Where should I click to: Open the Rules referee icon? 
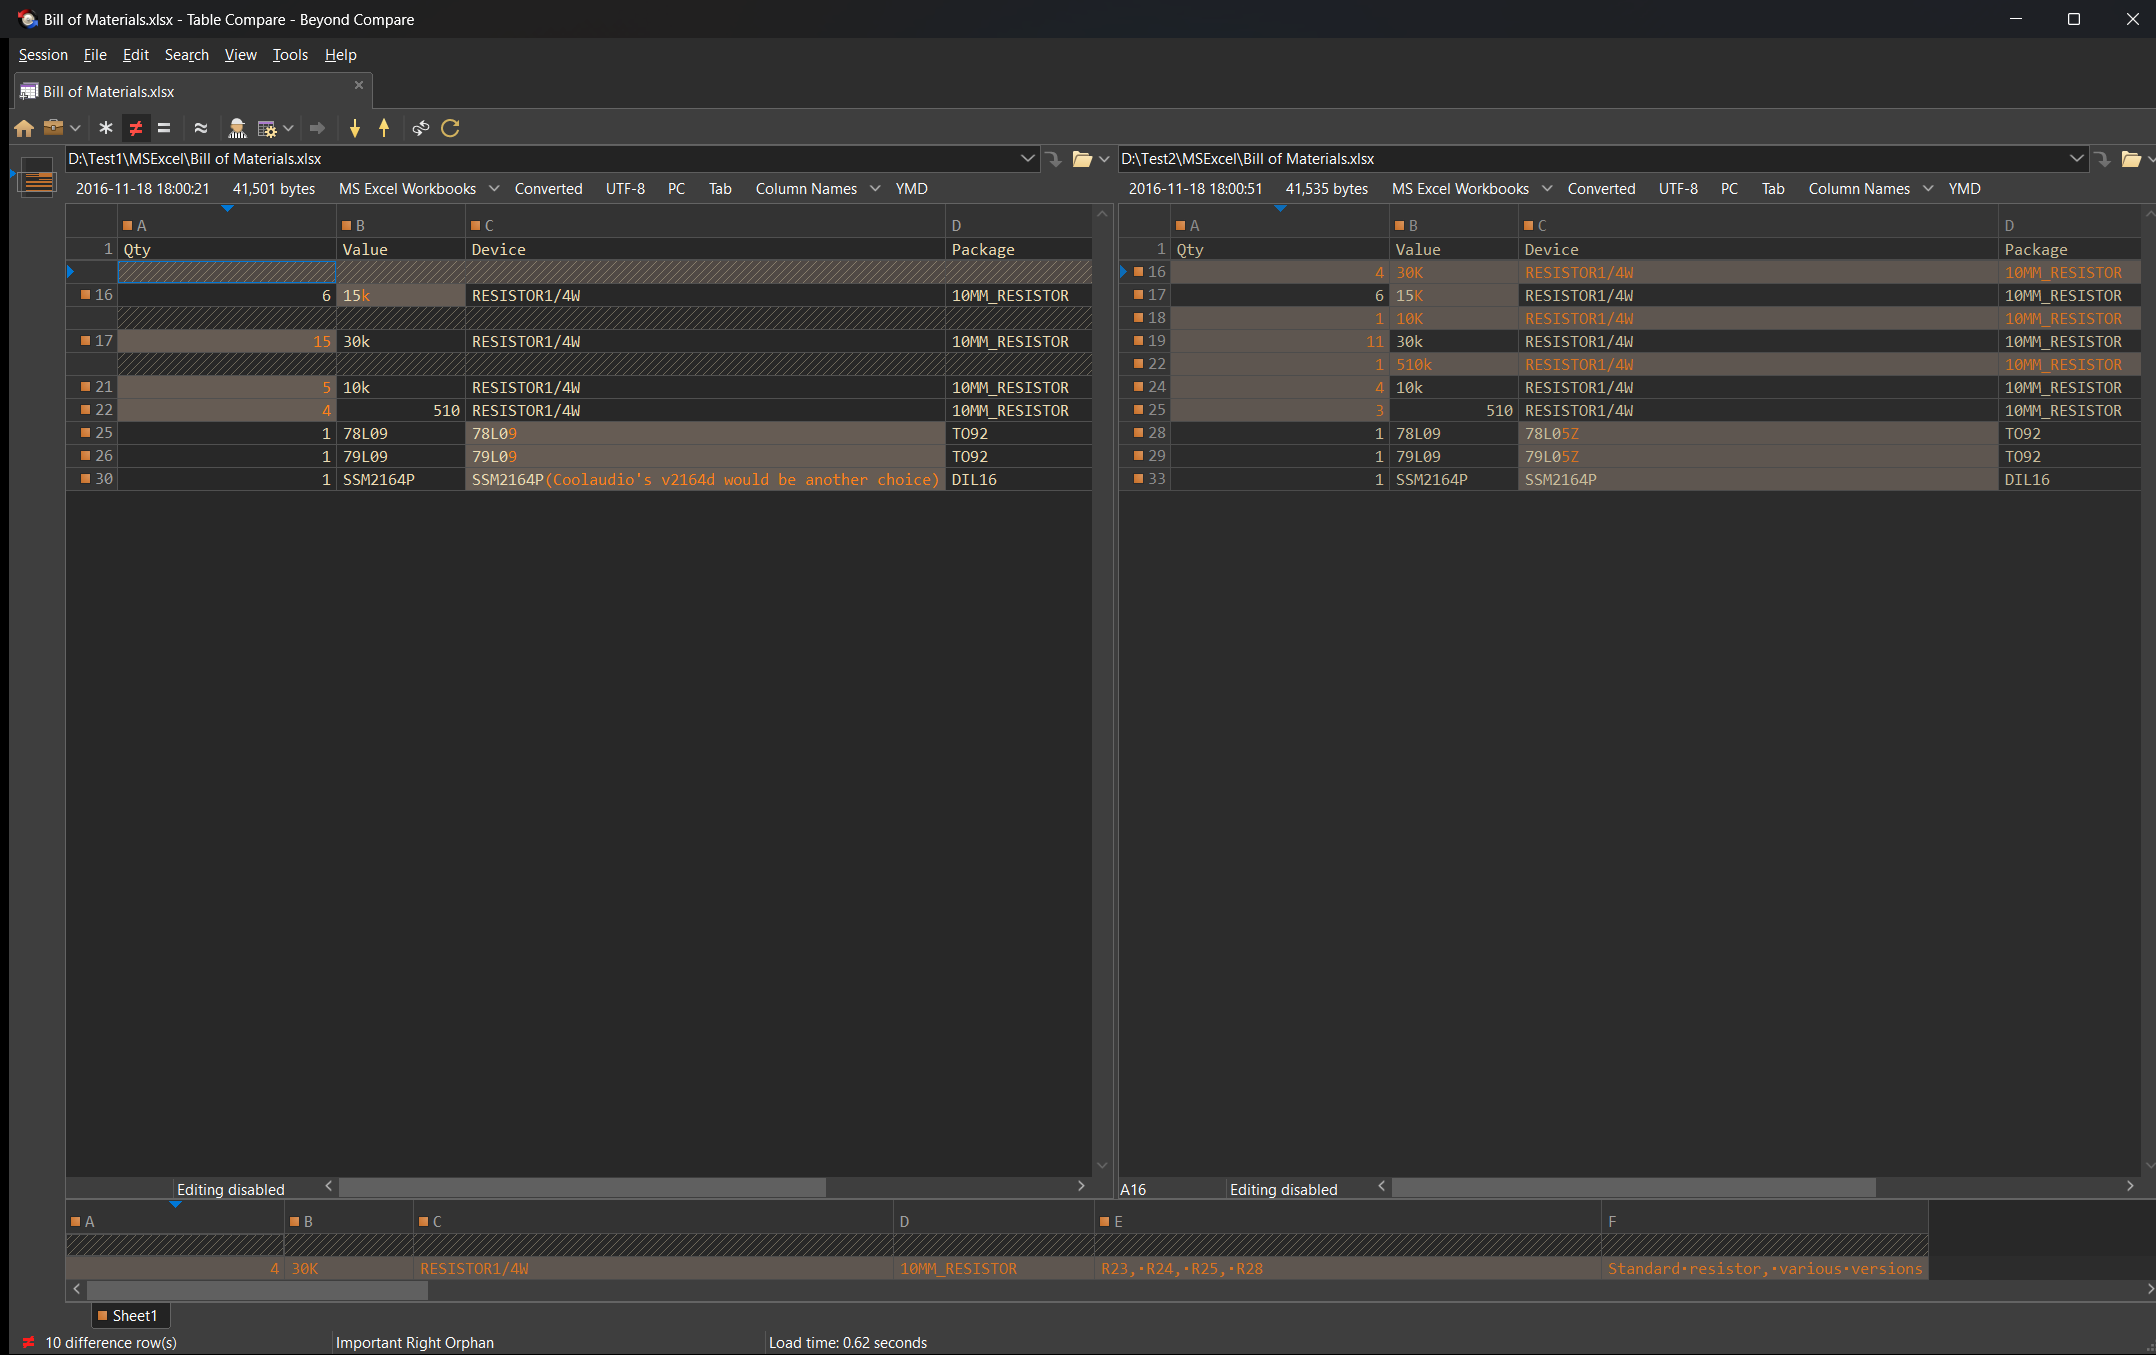(x=237, y=128)
